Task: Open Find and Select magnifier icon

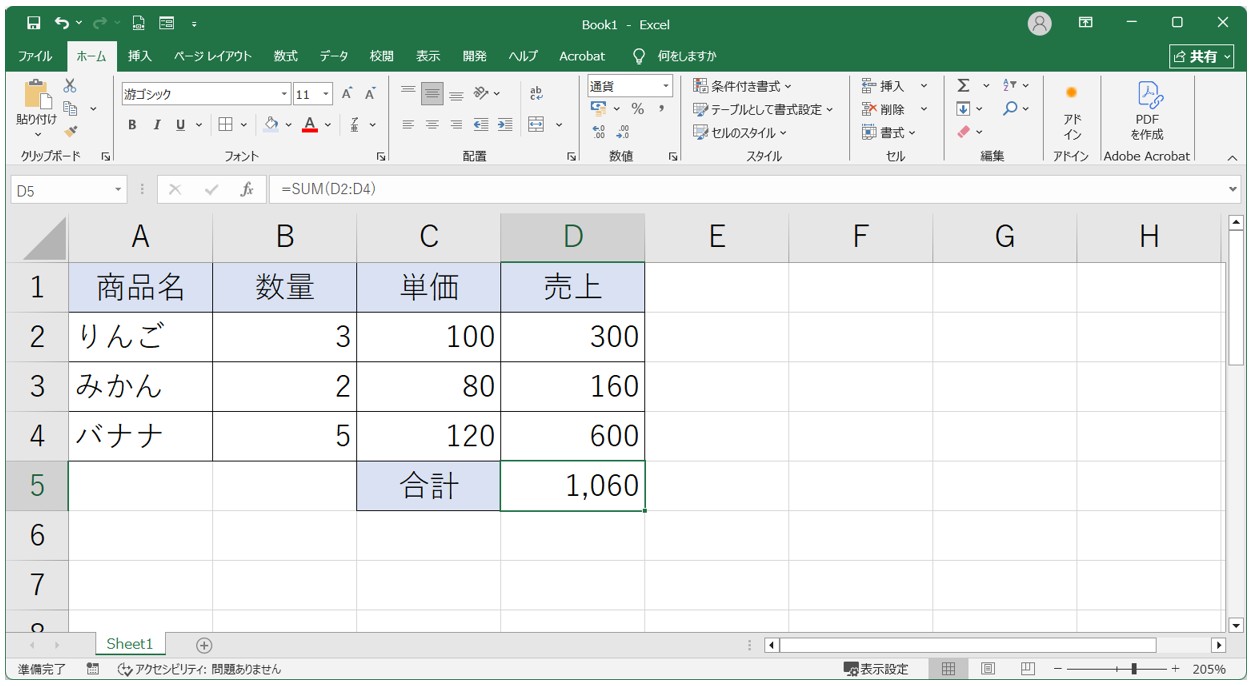Action: pos(1009,109)
